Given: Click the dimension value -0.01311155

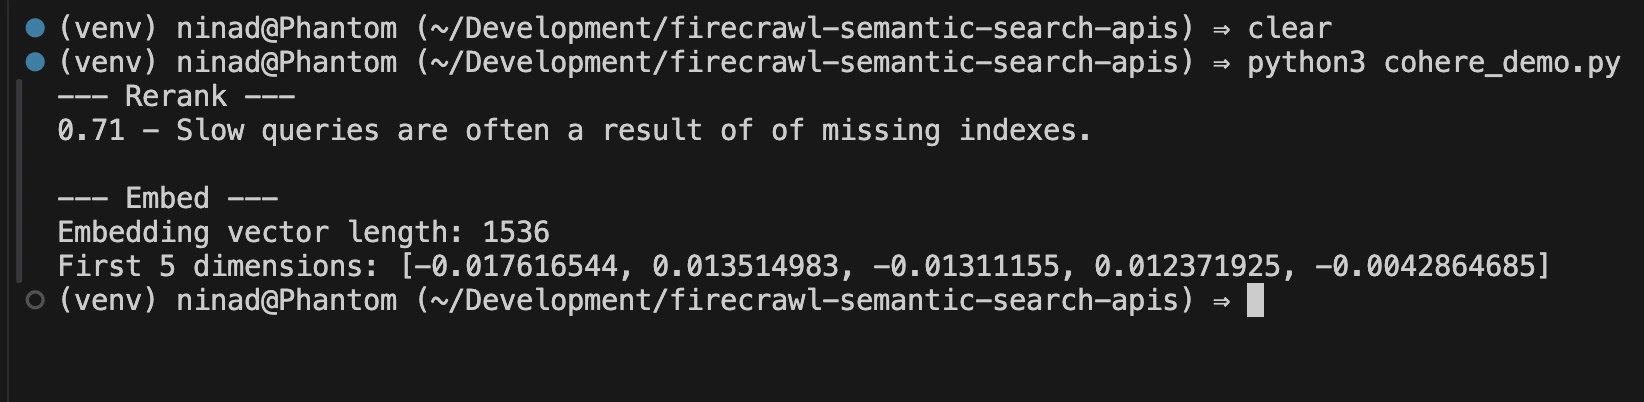Looking at the screenshot, I should [965, 266].
